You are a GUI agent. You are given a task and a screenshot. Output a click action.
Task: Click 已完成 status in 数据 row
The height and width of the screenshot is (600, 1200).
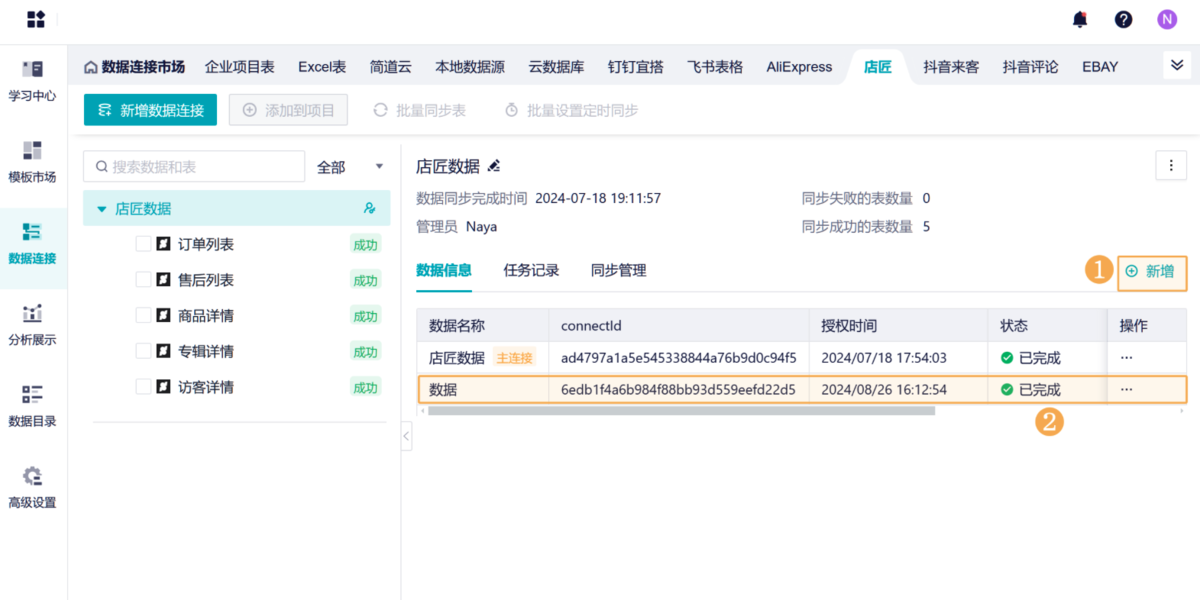[1031, 389]
